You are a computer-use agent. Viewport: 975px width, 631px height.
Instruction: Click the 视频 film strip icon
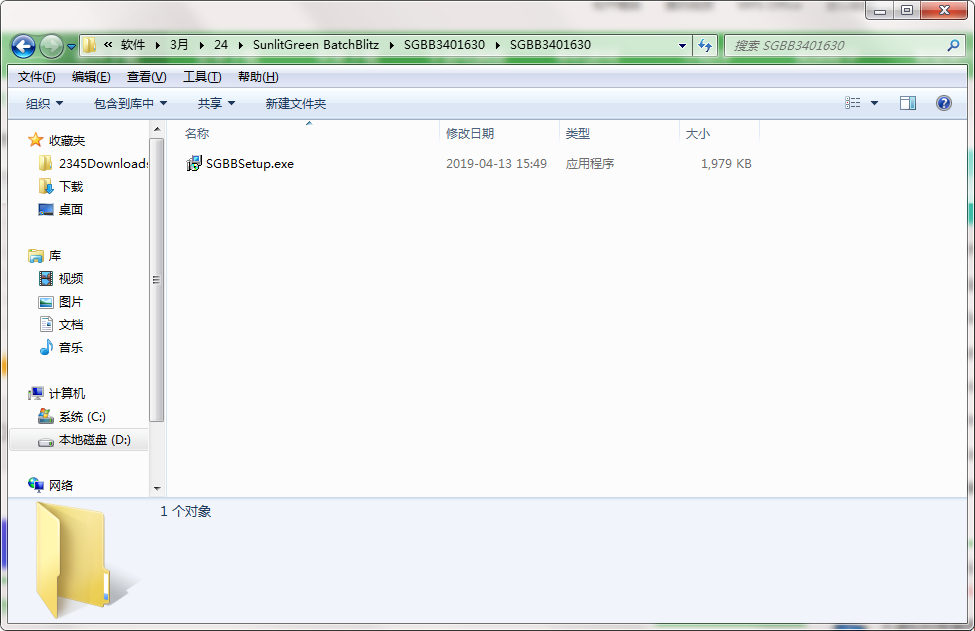point(46,279)
